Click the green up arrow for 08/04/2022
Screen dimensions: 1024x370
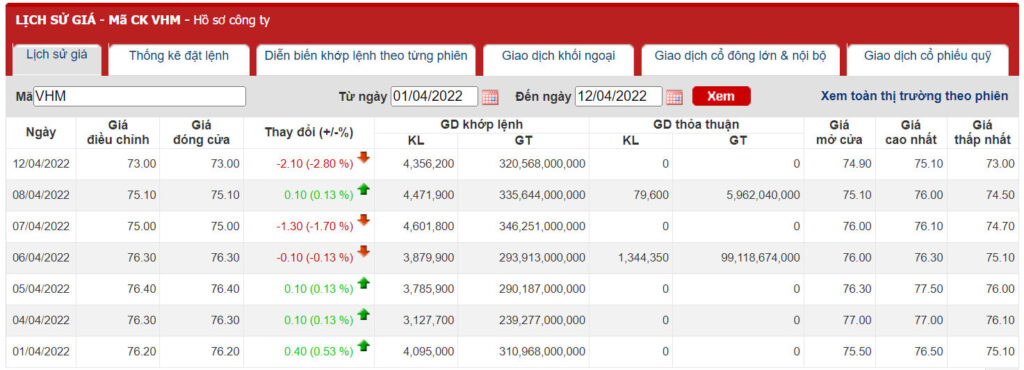pos(364,189)
